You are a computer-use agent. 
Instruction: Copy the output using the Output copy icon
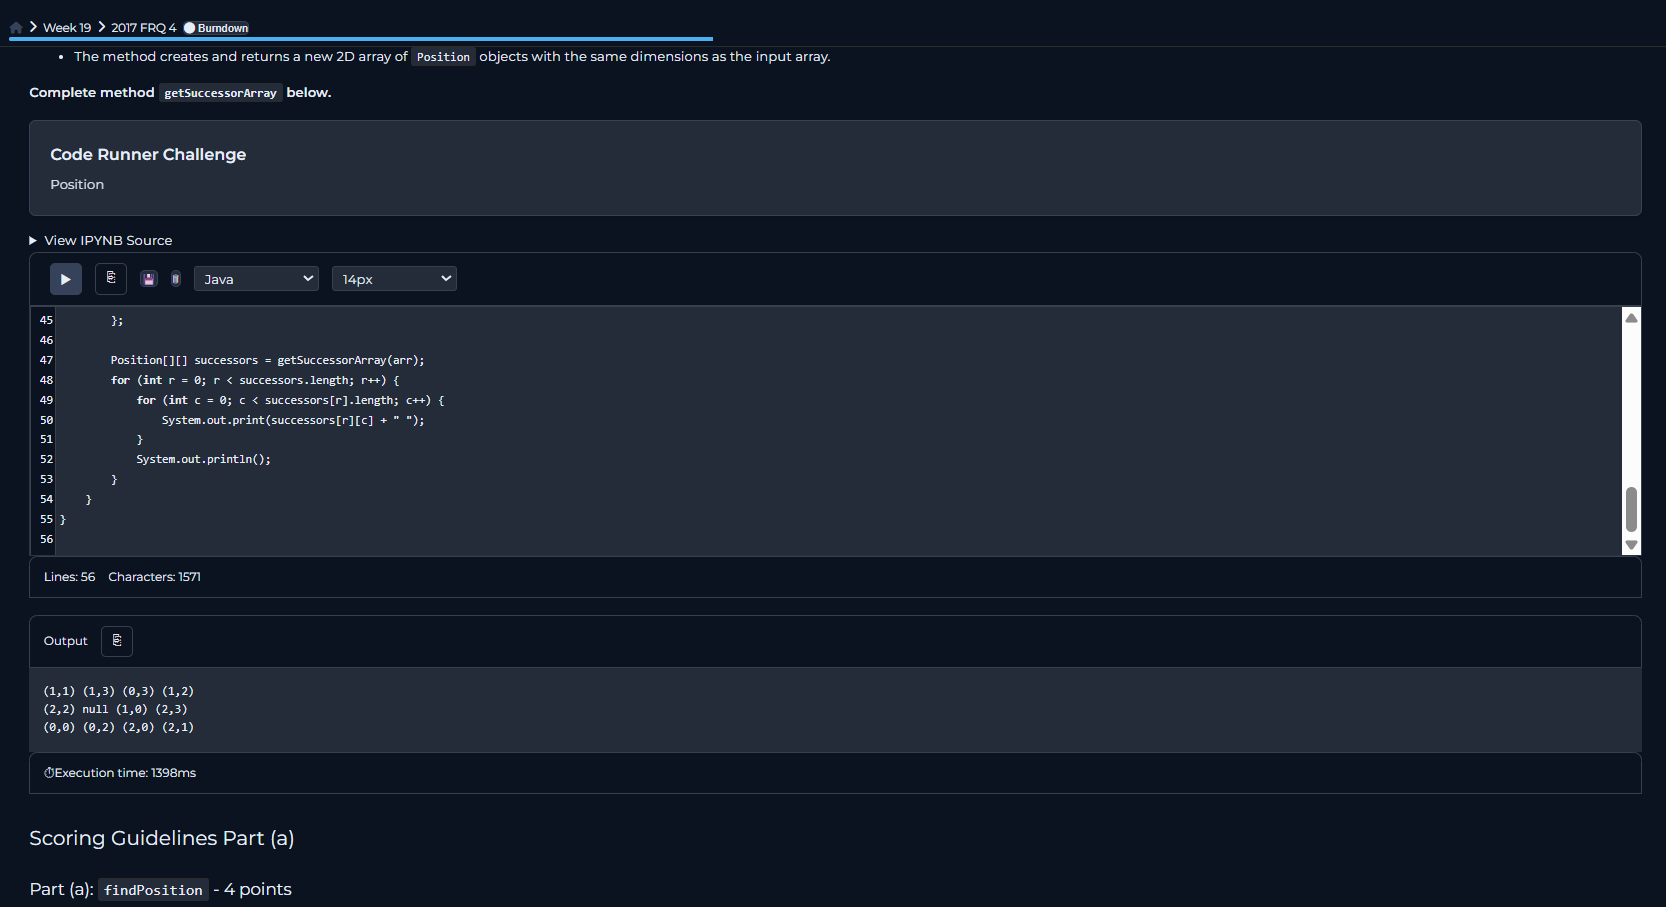117,641
